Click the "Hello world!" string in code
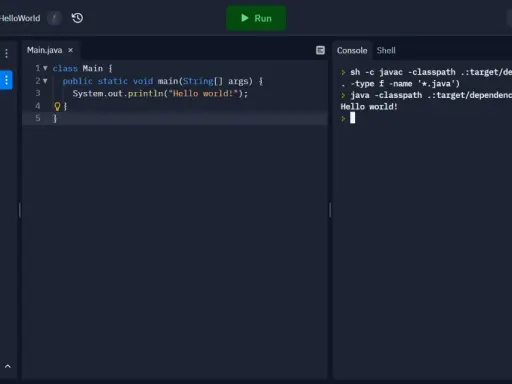 click(203, 94)
